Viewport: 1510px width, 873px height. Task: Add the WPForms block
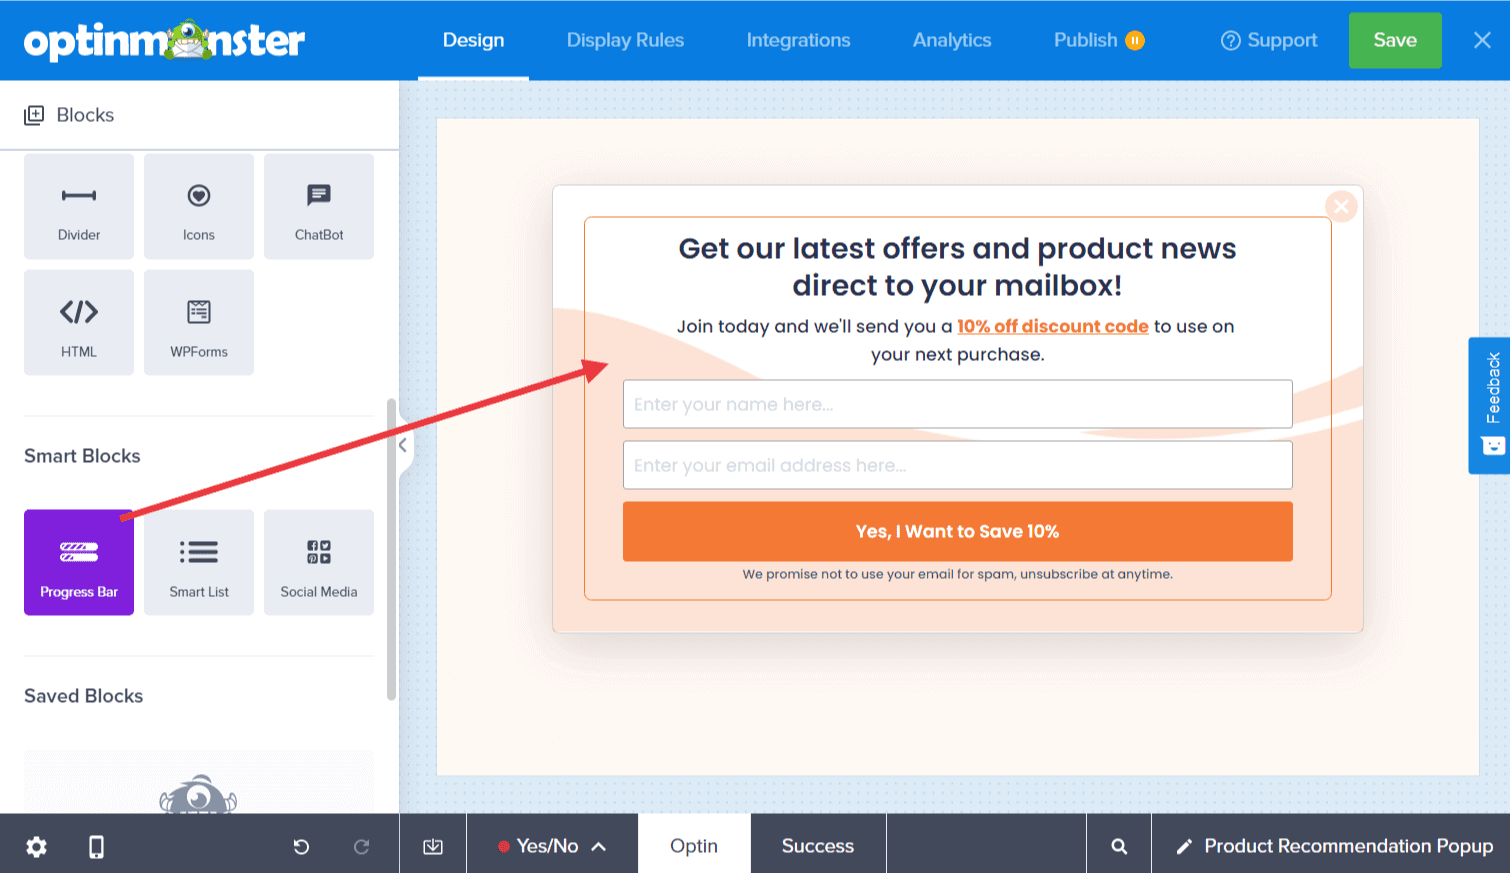pyautogui.click(x=198, y=322)
